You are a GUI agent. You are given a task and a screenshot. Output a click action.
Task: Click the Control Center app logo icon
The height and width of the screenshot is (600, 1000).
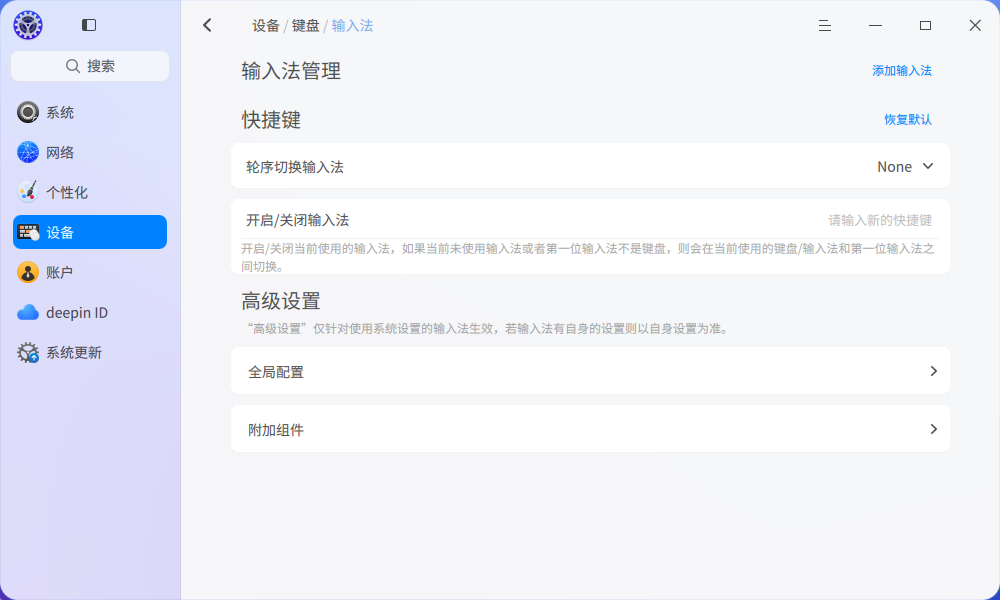28,26
